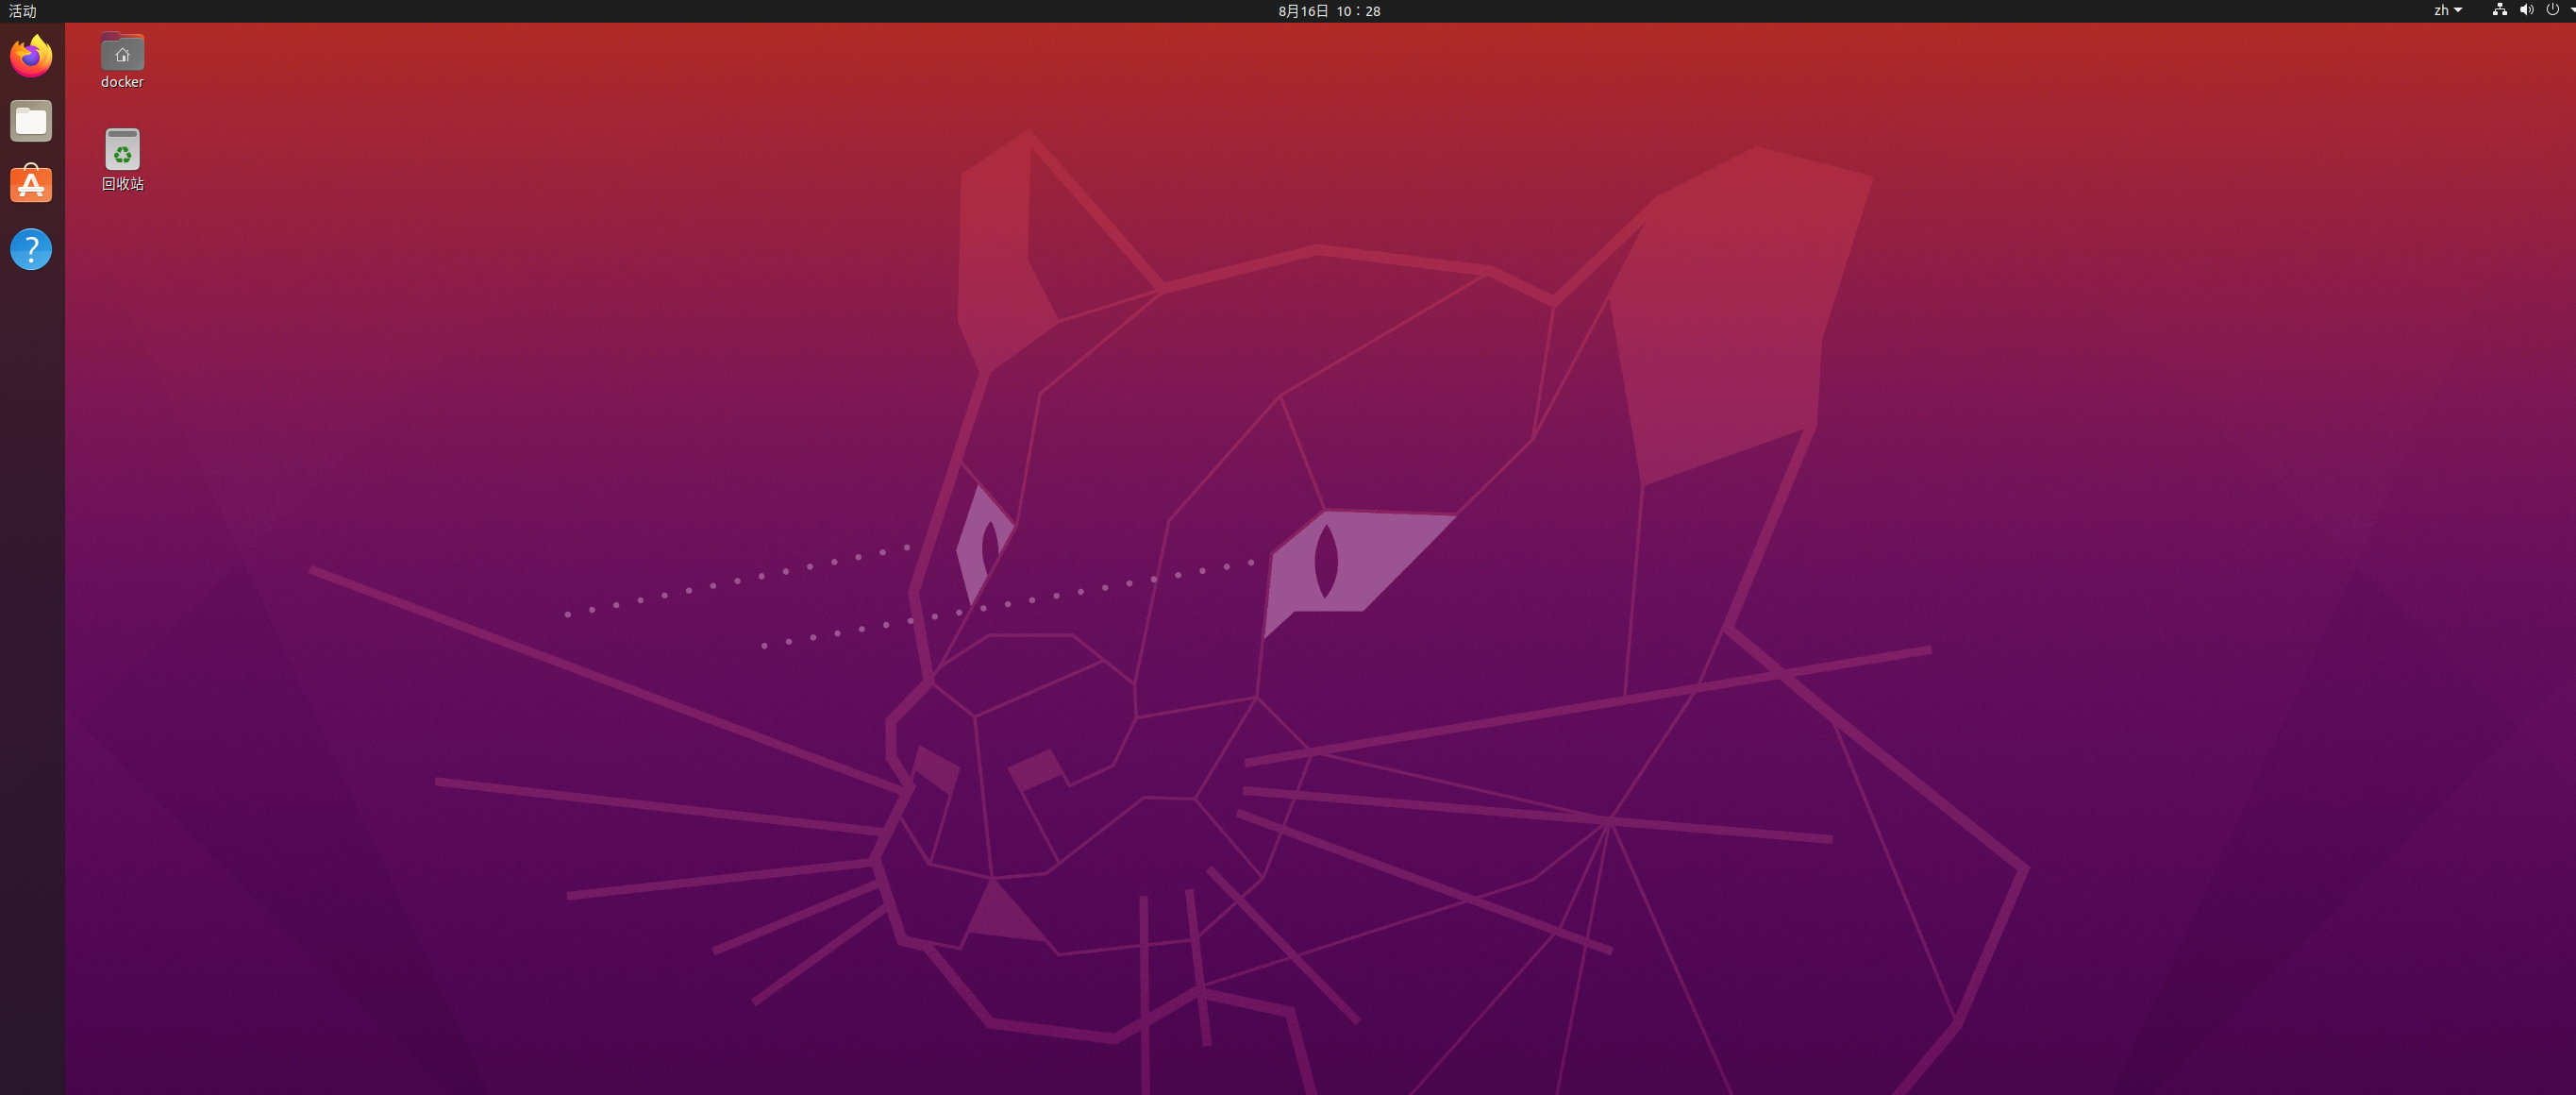The height and width of the screenshot is (1095, 2576).
Task: Click the network status icon
Action: pyautogui.click(x=2499, y=10)
